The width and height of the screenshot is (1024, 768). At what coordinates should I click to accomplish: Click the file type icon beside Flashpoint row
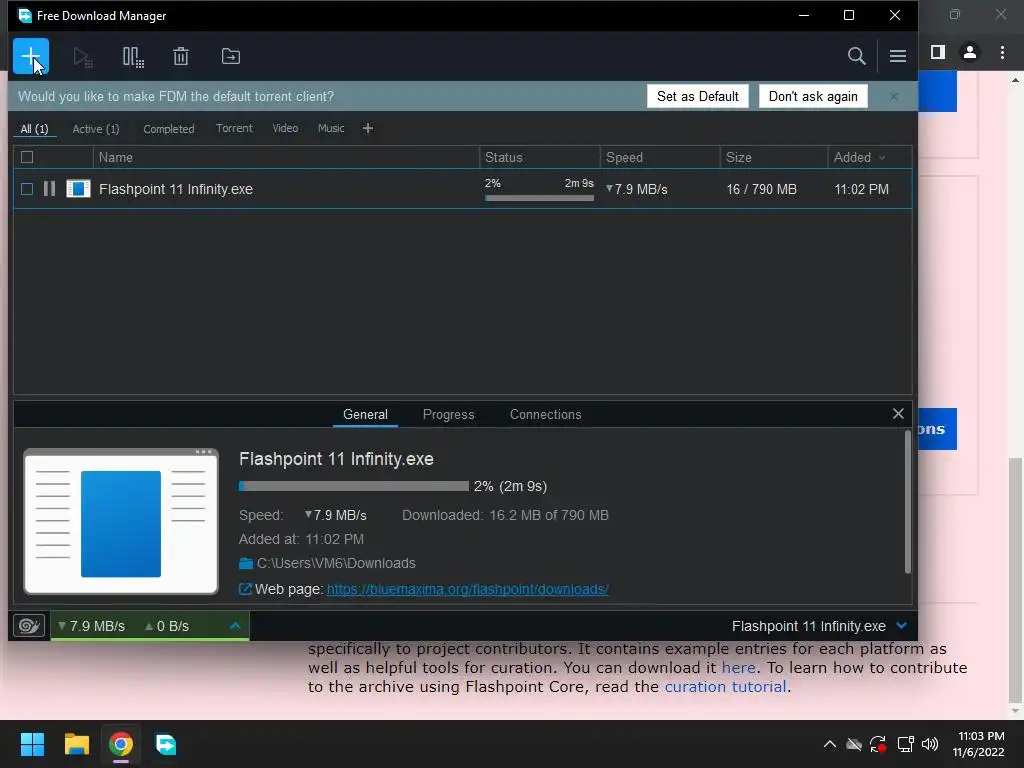click(78, 189)
